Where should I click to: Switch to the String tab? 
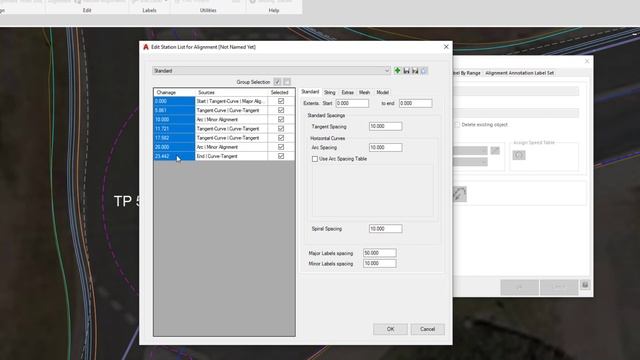(x=330, y=93)
